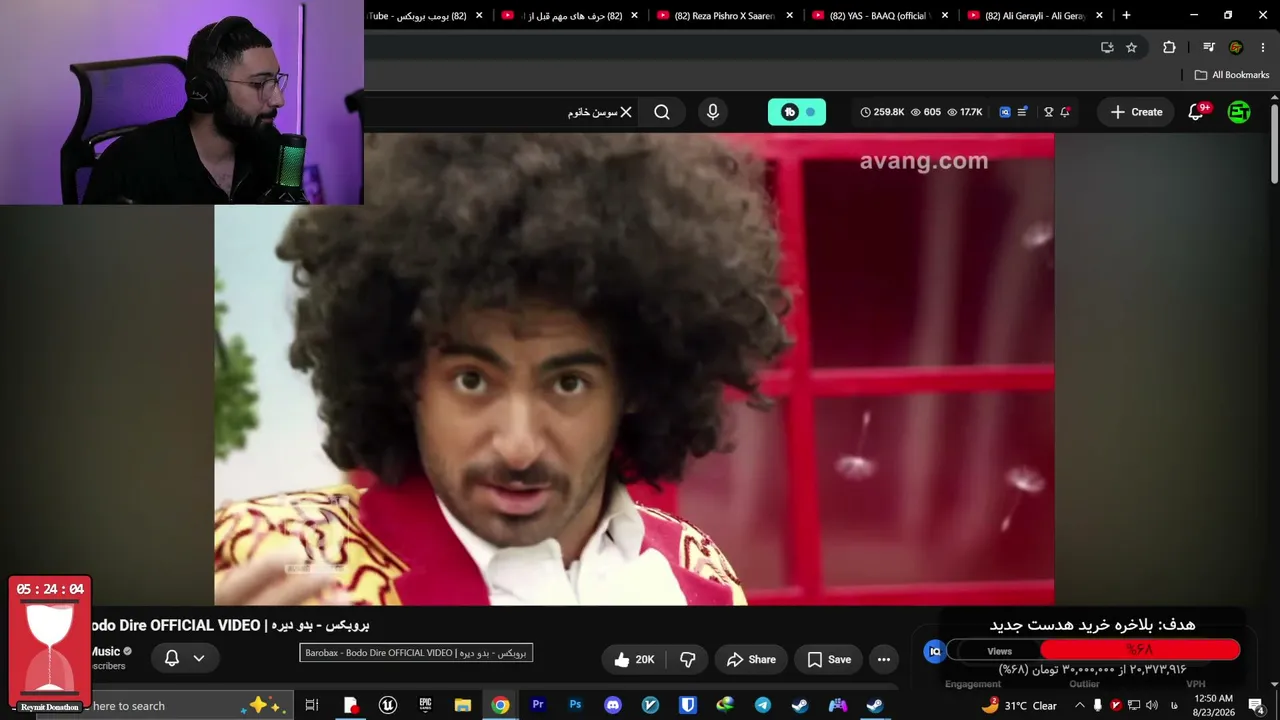Open Telegram from the taskbar

tap(763, 705)
